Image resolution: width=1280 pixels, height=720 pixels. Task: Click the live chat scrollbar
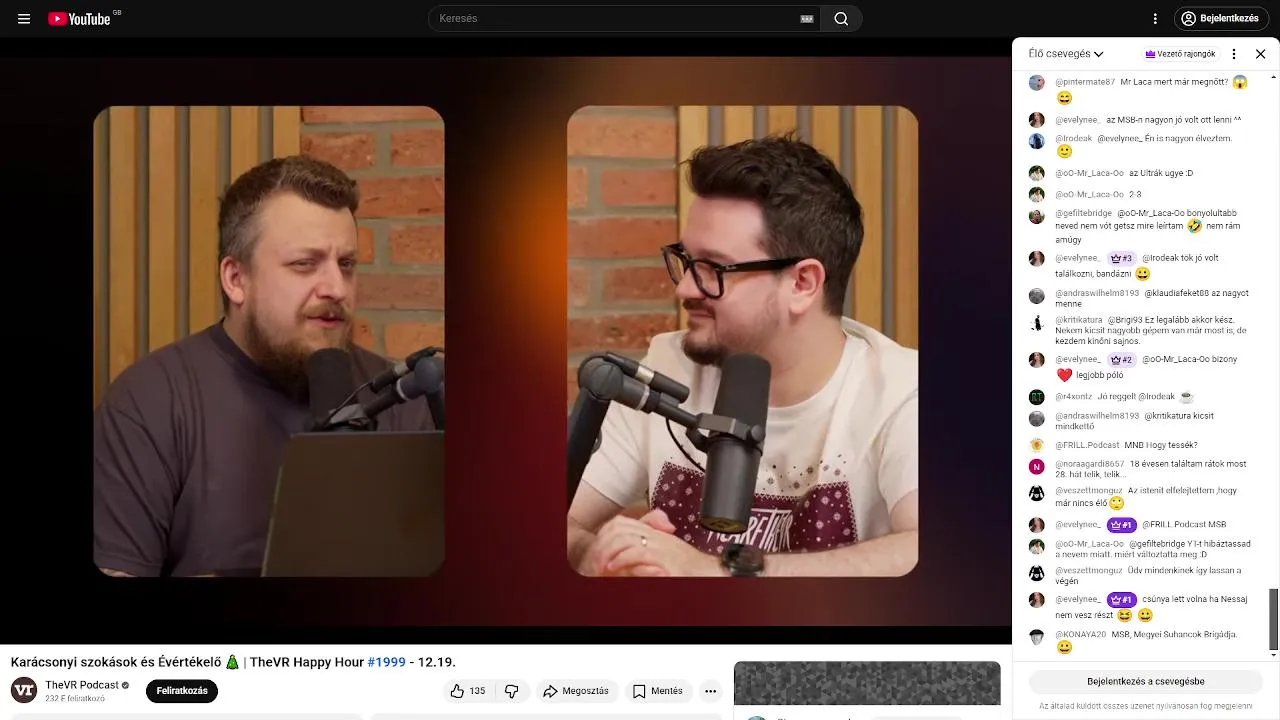[x=1273, y=620]
